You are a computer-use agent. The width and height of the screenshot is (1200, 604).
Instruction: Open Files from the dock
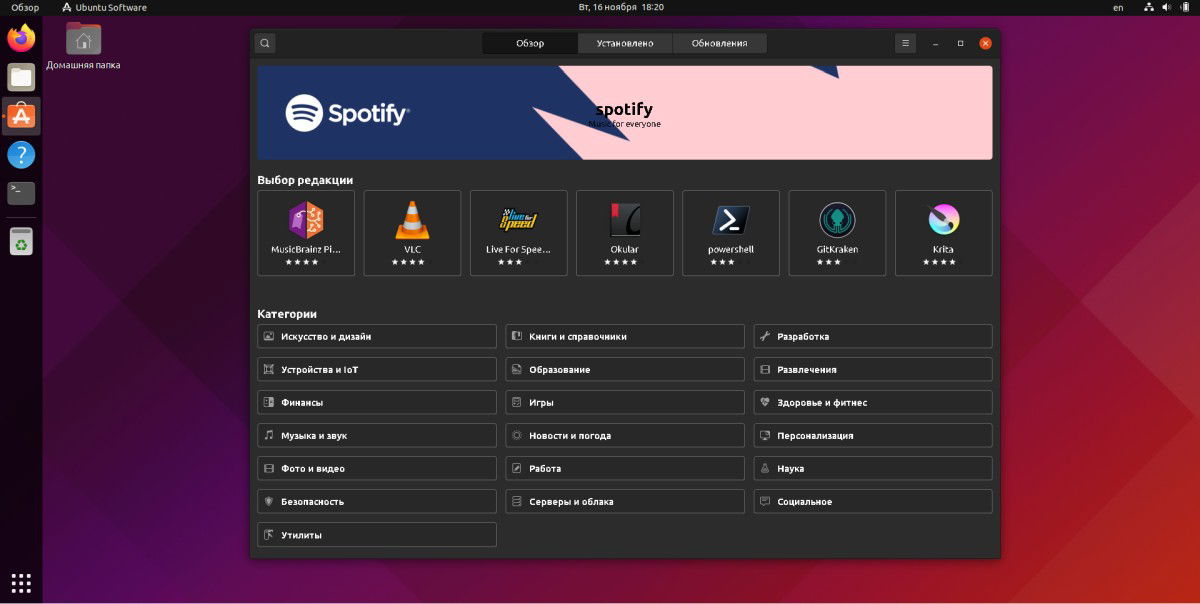tap(21, 77)
